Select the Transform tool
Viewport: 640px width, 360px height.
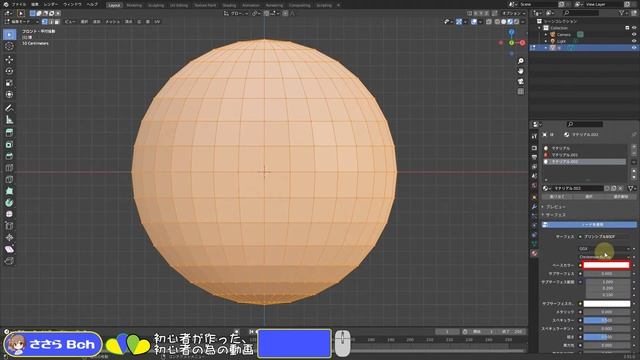(9, 94)
